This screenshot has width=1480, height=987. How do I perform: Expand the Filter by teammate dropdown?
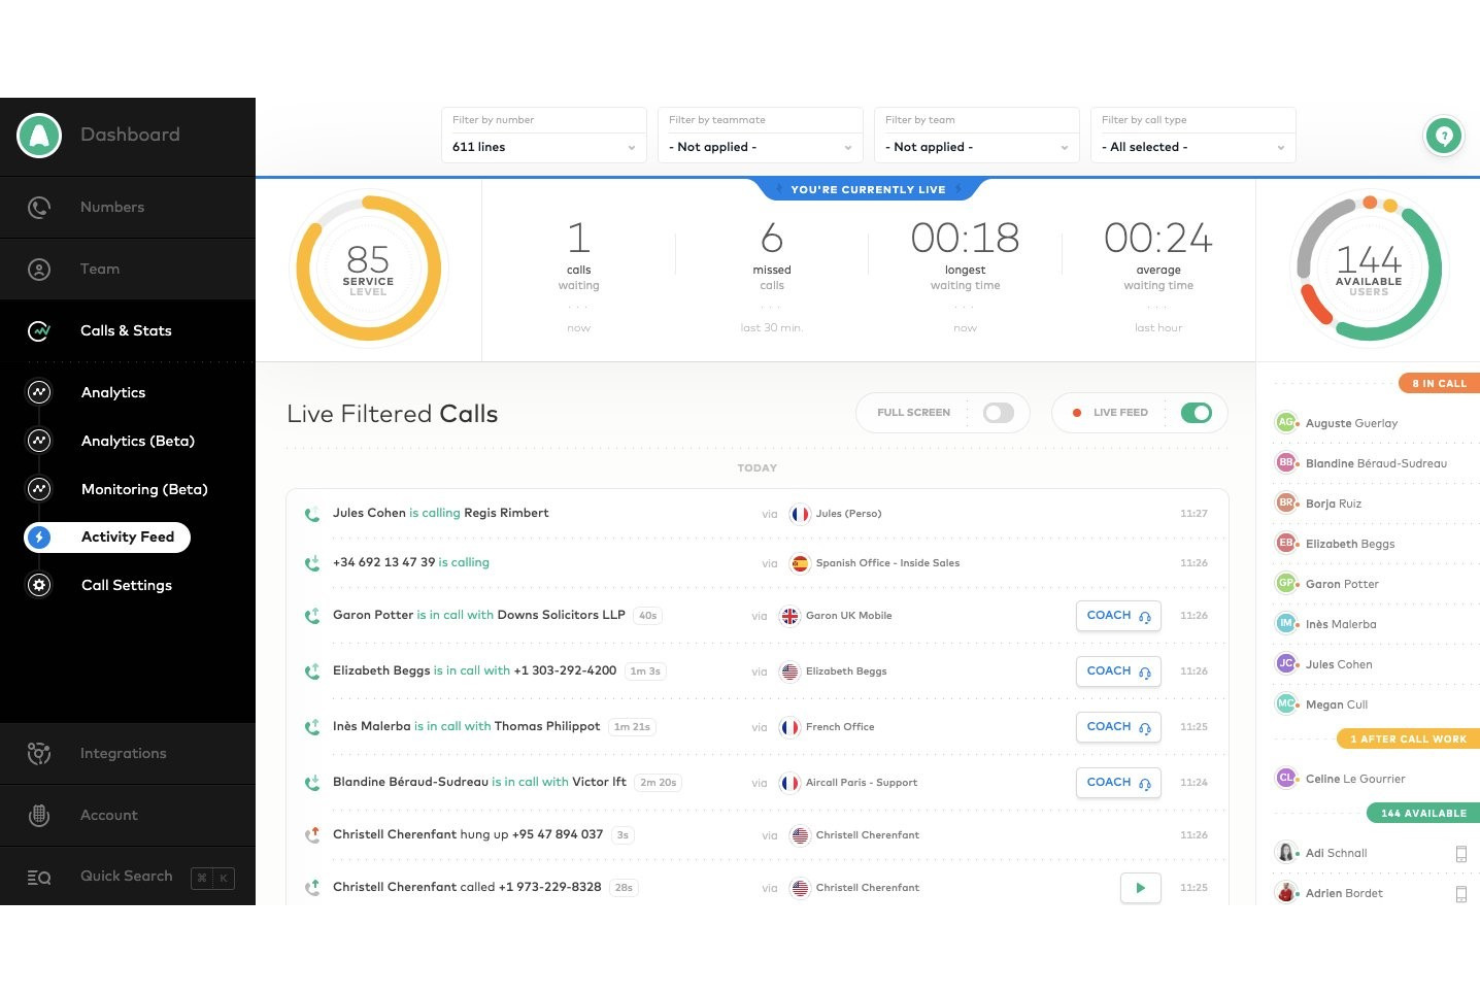pyautogui.click(x=760, y=147)
